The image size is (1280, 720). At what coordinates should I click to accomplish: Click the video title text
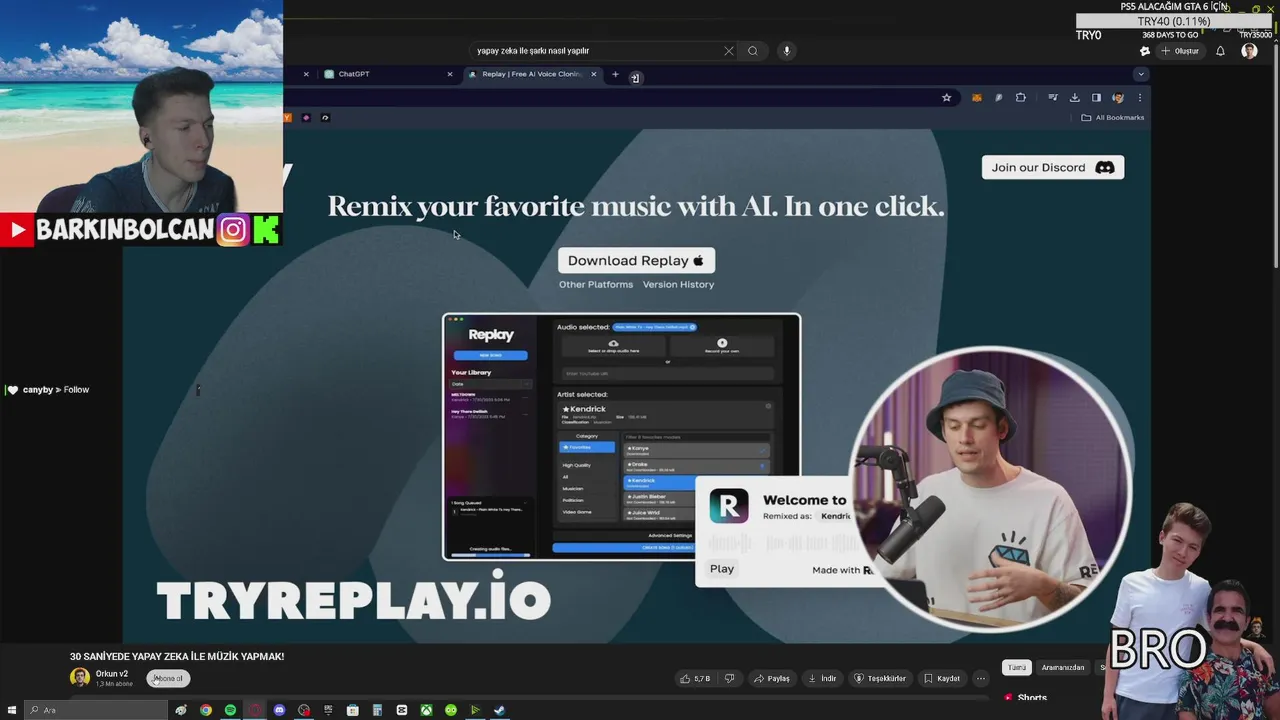point(177,656)
